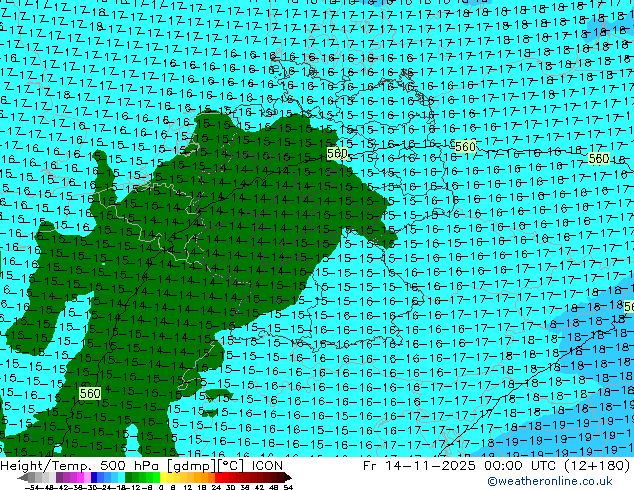This screenshot has width=634, height=490.
Task: Click the 560 contour label over the dark green area
Action: (x=337, y=154)
